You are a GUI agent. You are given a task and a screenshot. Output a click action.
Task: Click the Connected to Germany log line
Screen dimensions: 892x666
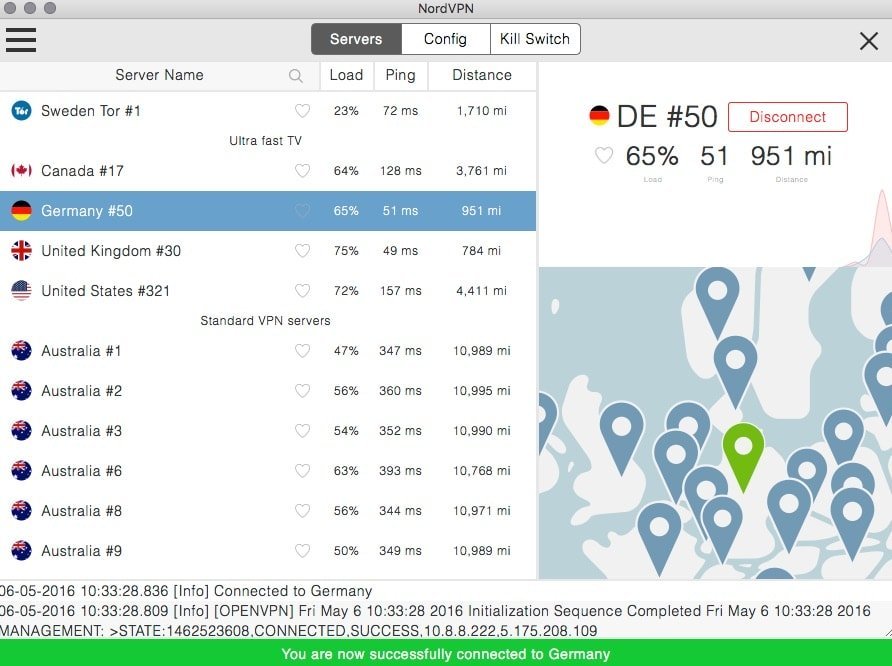coord(186,591)
